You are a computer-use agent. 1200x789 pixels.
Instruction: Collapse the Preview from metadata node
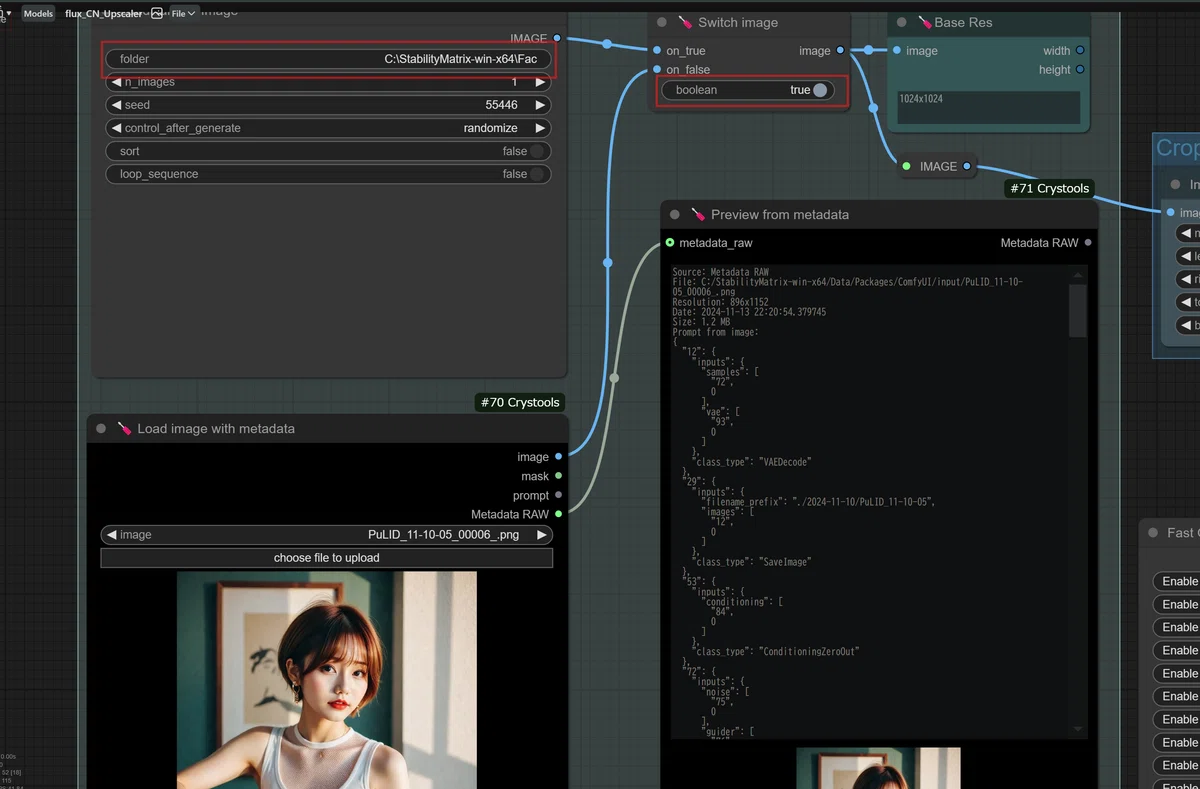point(675,214)
